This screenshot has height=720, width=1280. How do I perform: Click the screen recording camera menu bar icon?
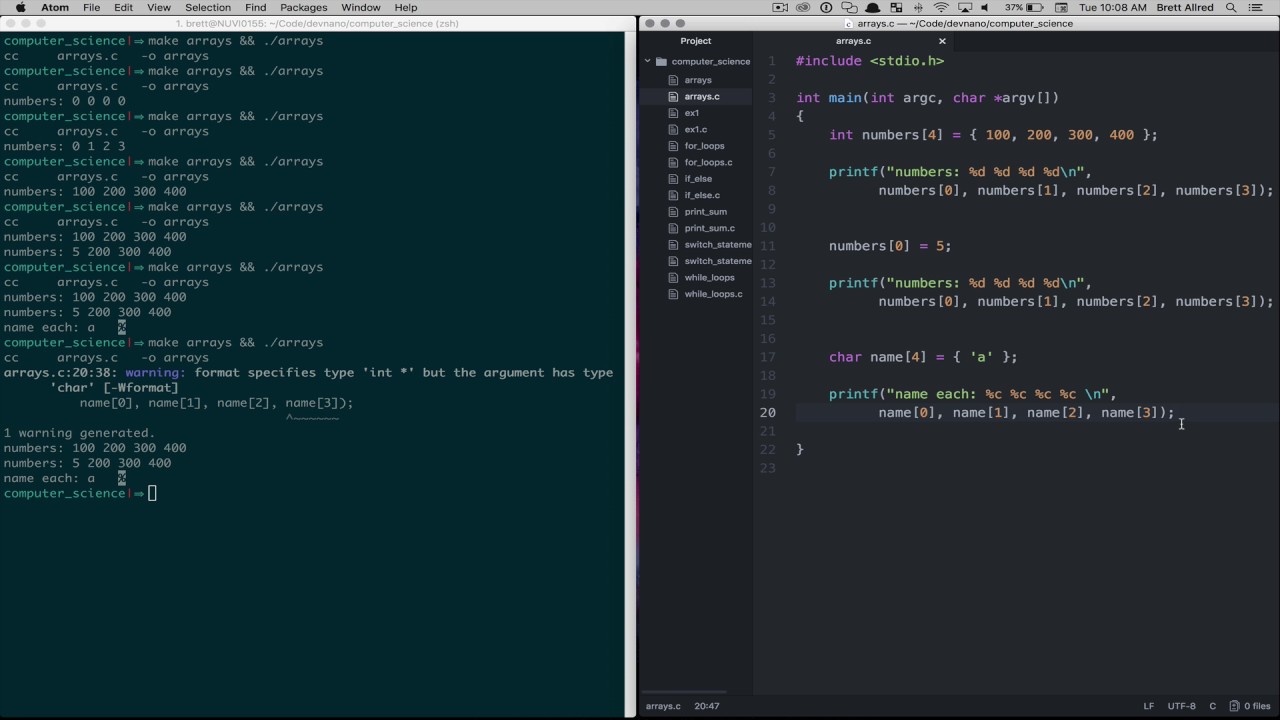click(781, 8)
